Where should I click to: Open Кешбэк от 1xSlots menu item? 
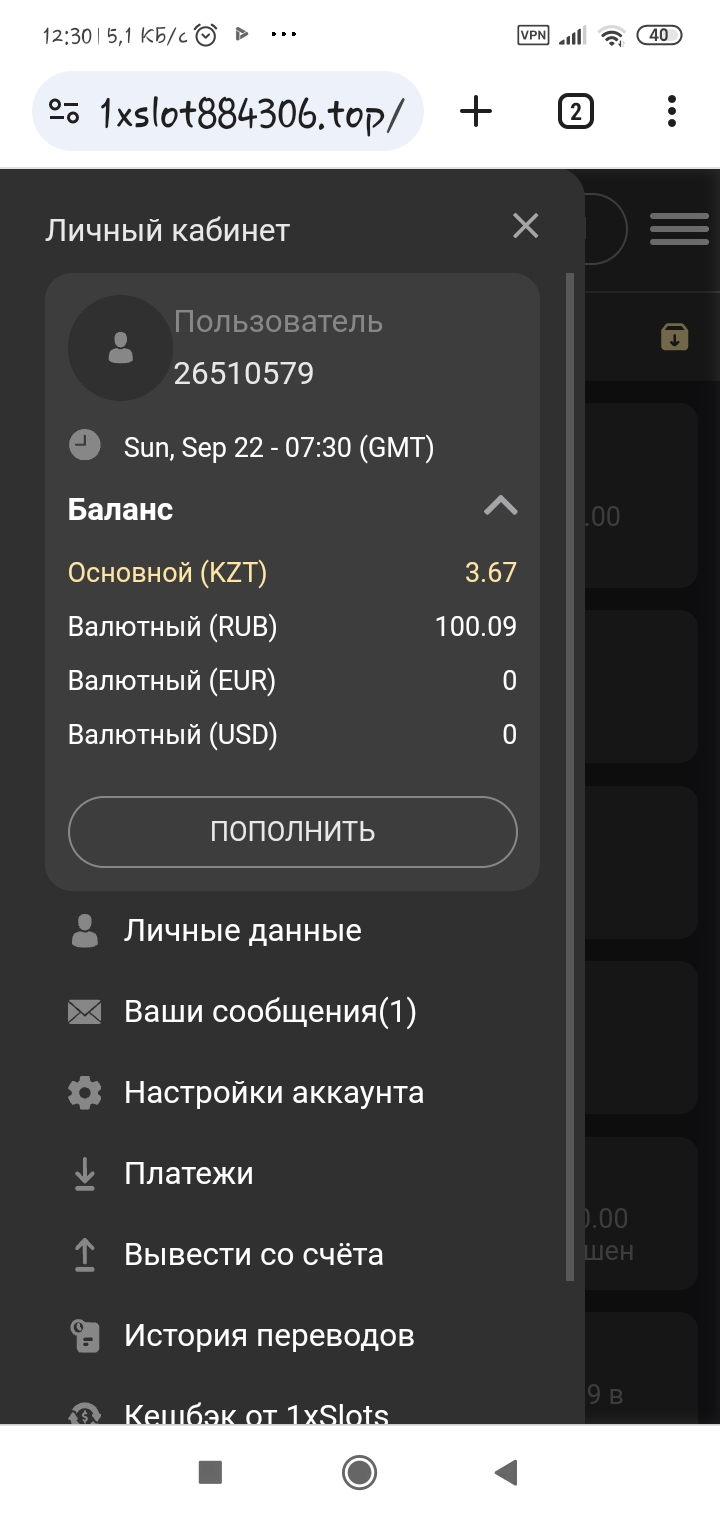coord(256,1413)
